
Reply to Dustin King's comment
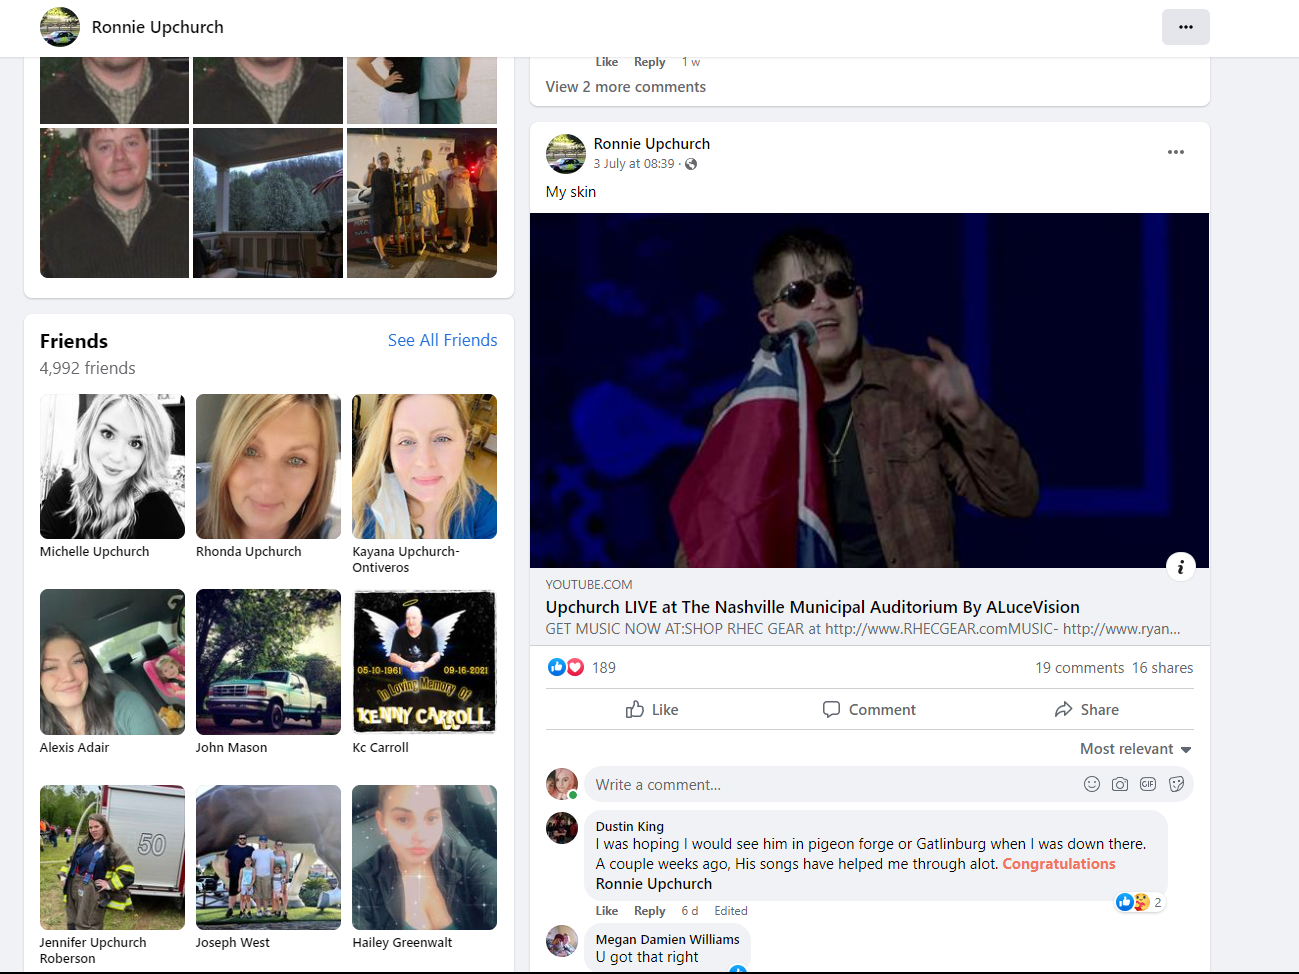(649, 911)
